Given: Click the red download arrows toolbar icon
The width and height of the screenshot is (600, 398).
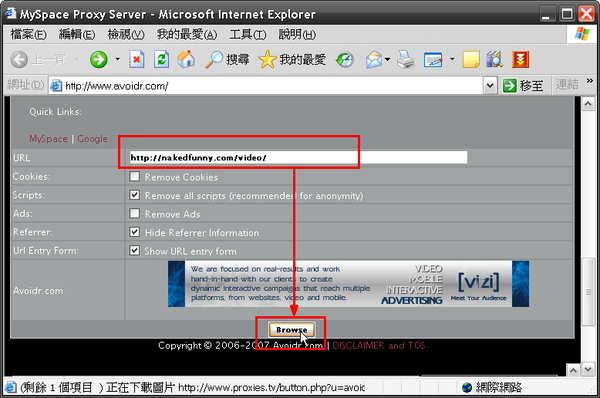Looking at the screenshot, I should pos(520,60).
